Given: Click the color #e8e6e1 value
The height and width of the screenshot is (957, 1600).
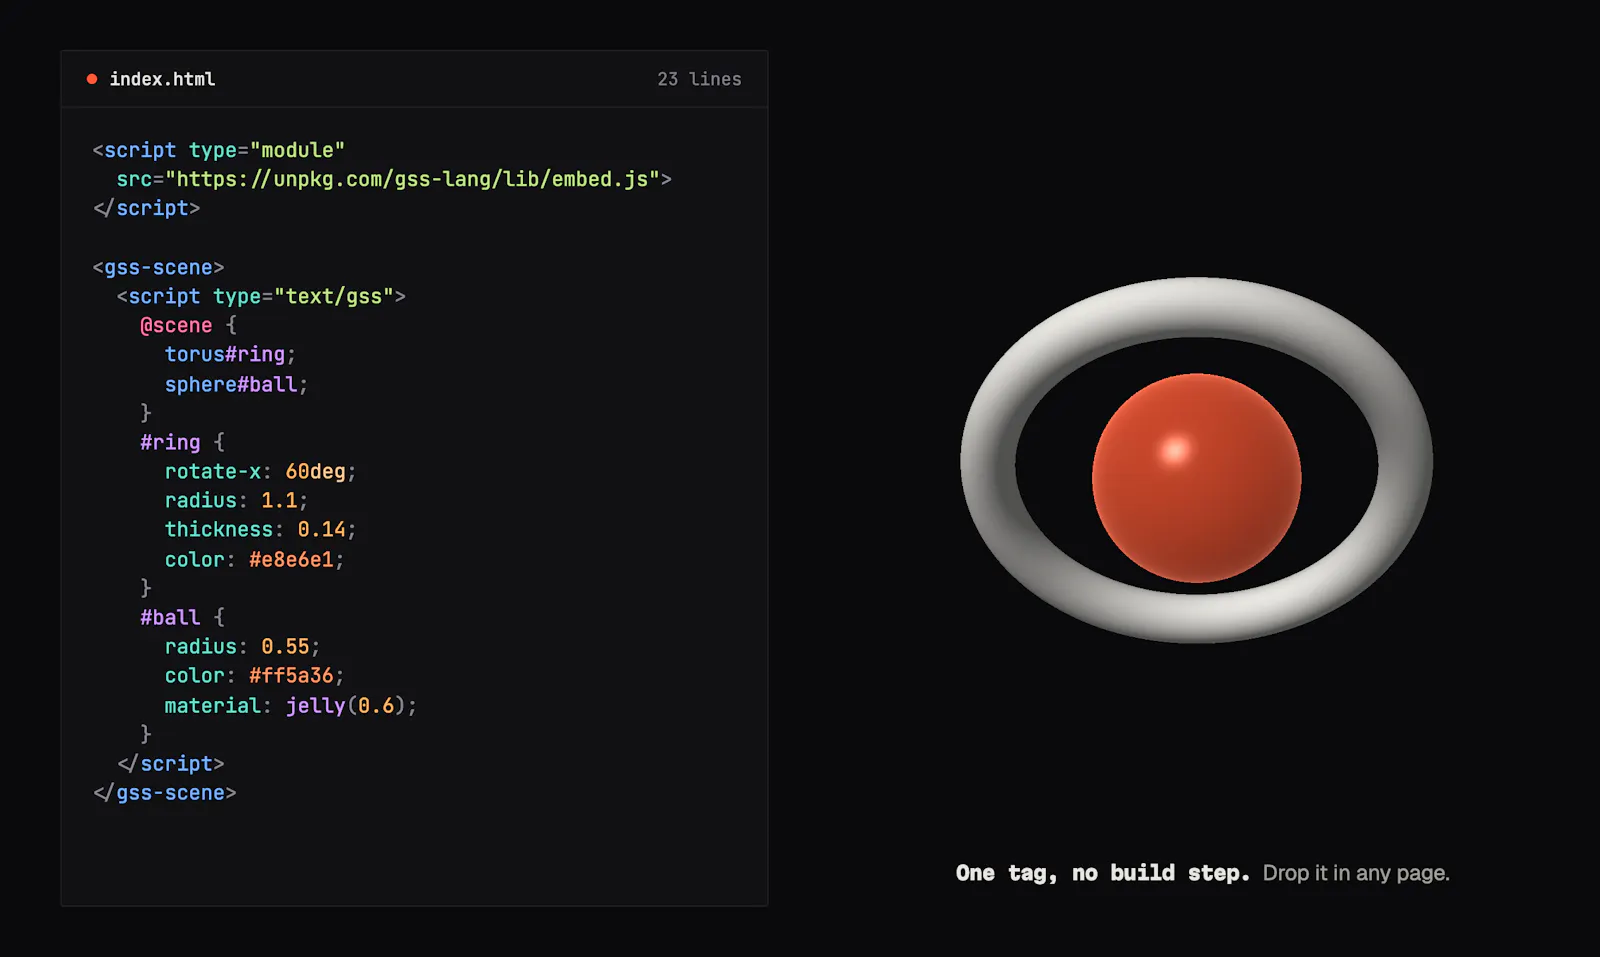Looking at the screenshot, I should click(291, 559).
